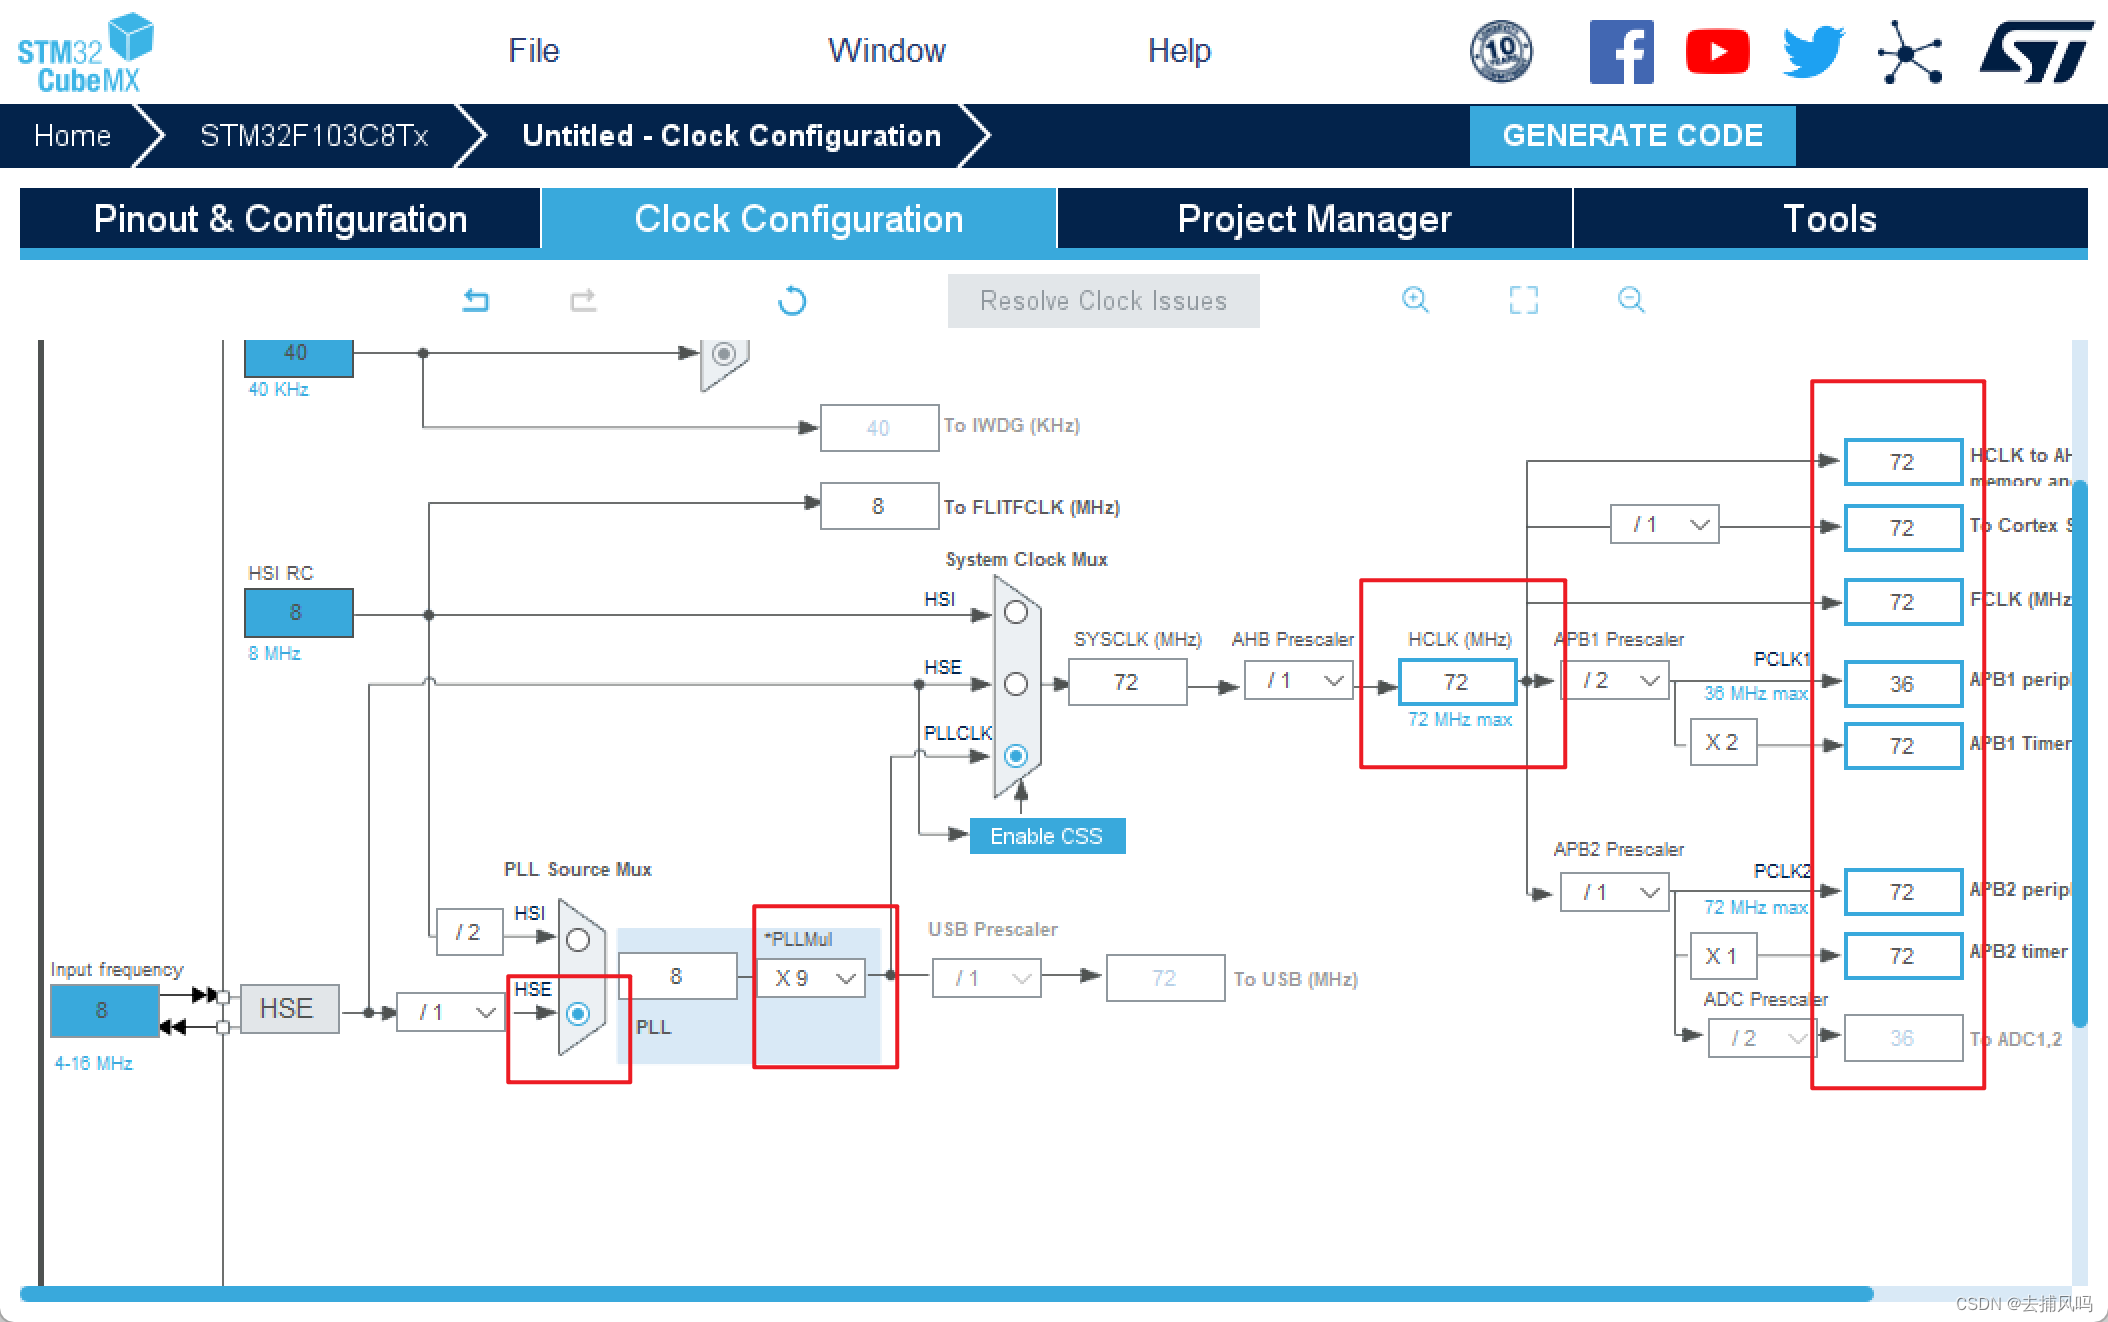This screenshot has width=2108, height=1322.
Task: Select HSE in PLL Source Mux
Action: (578, 1014)
